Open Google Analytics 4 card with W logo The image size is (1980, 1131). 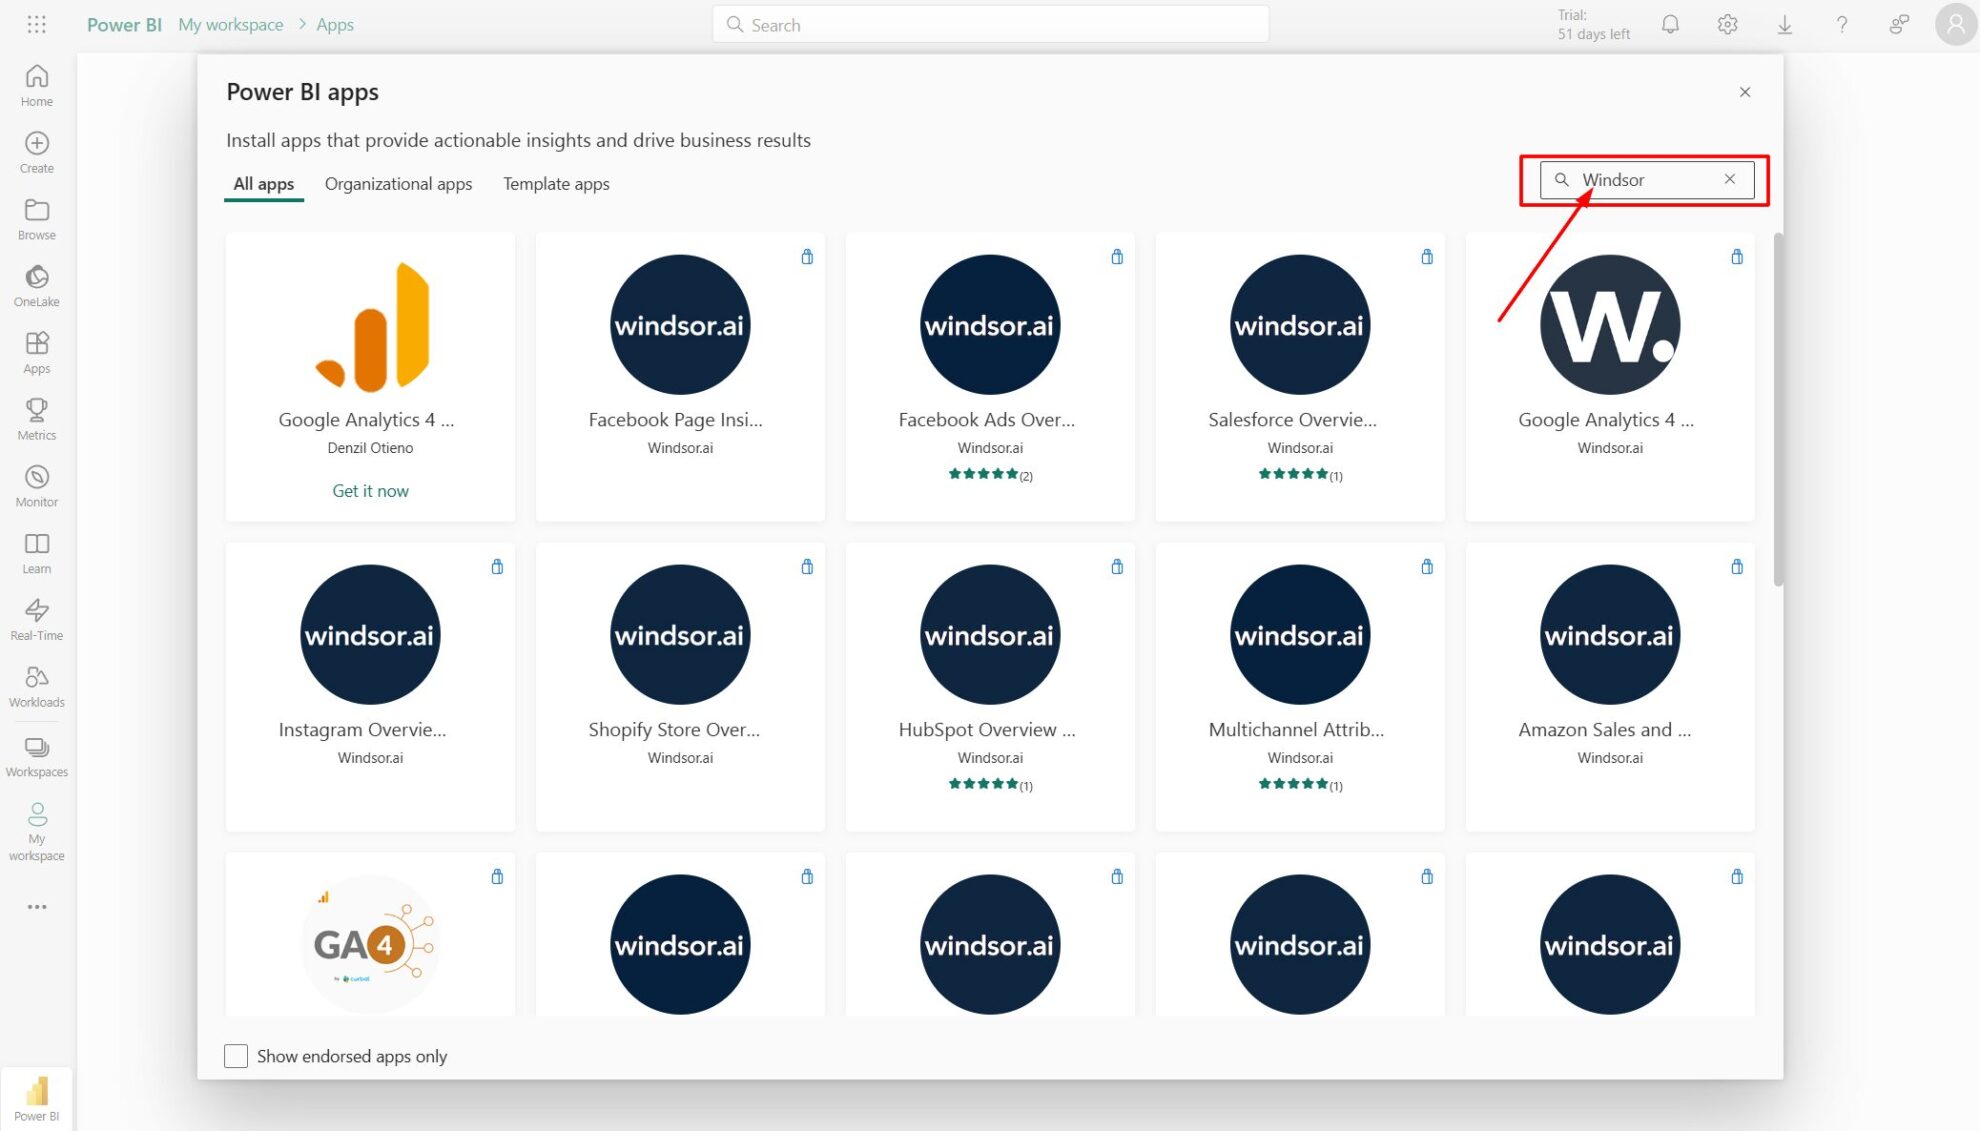tap(1610, 377)
